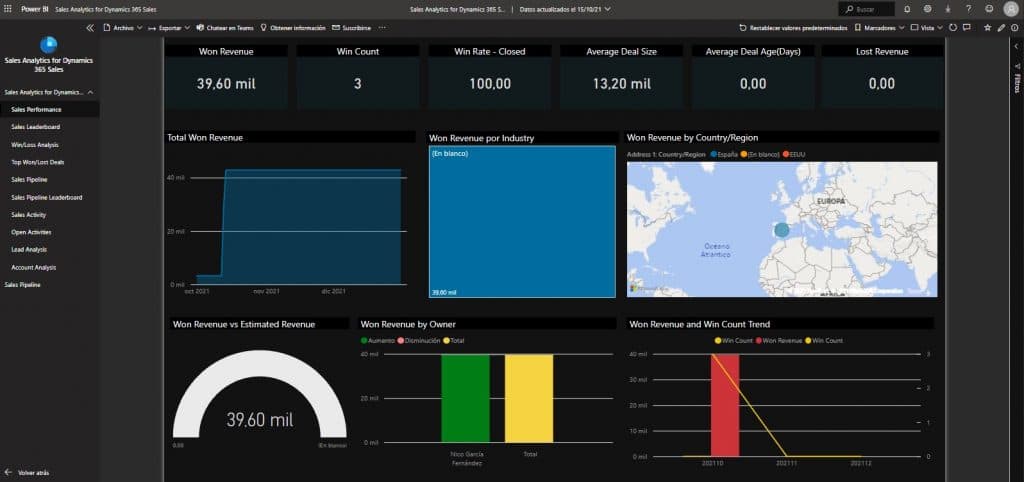This screenshot has height=482, width=1024.
Task: Open Sales Leaderboard page
Action: [x=50, y=127]
